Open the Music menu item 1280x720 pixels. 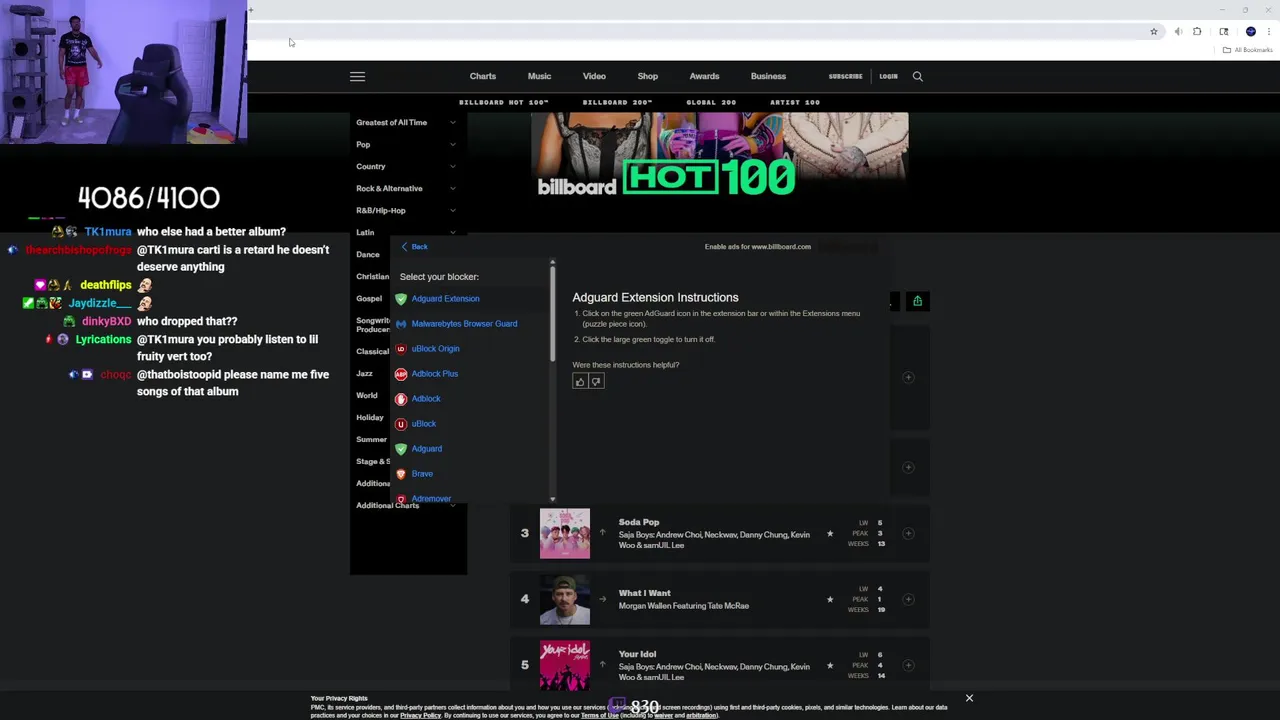click(x=539, y=76)
